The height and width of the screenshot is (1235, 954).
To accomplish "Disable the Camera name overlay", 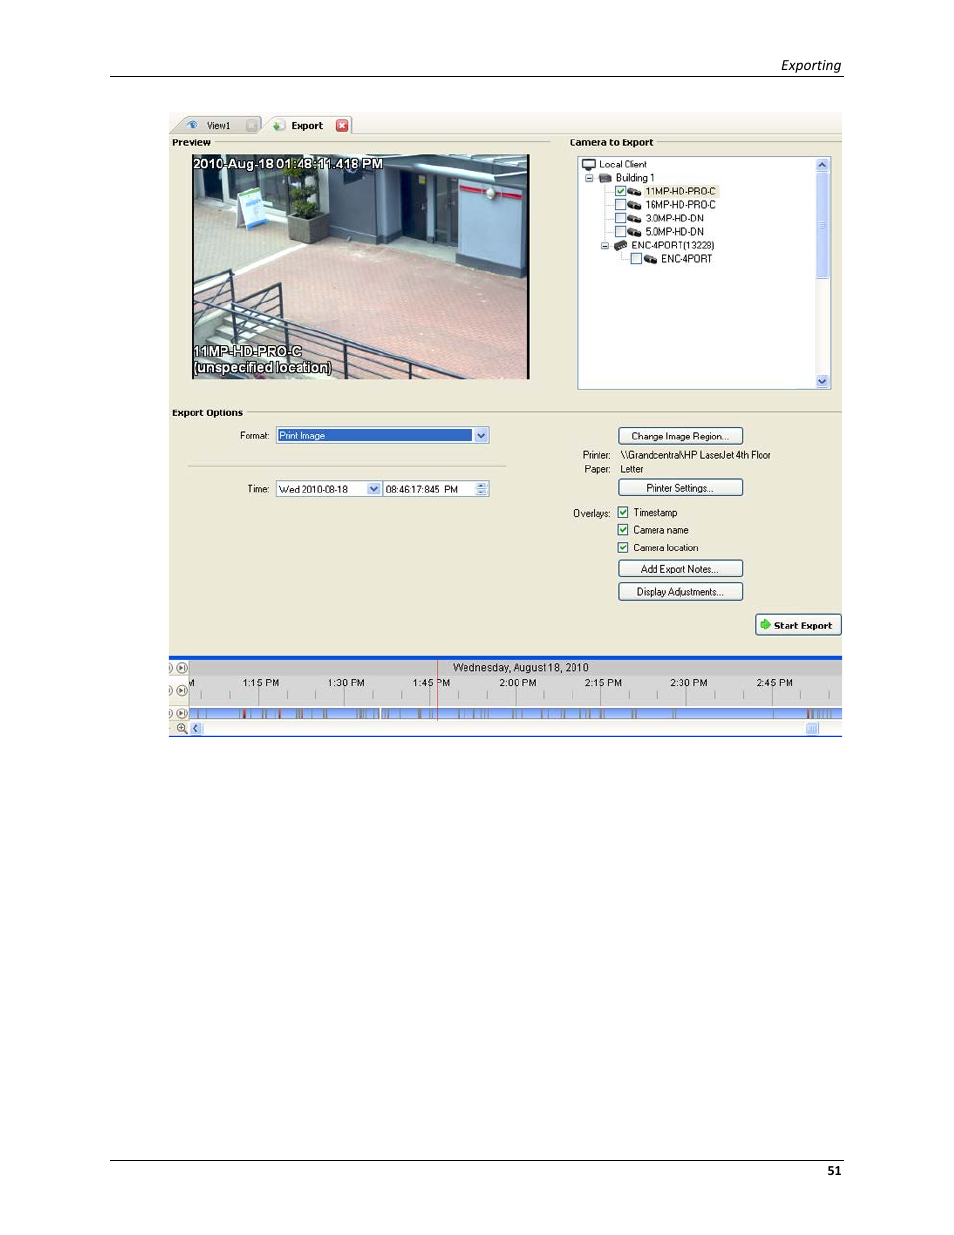I will pyautogui.click(x=622, y=530).
